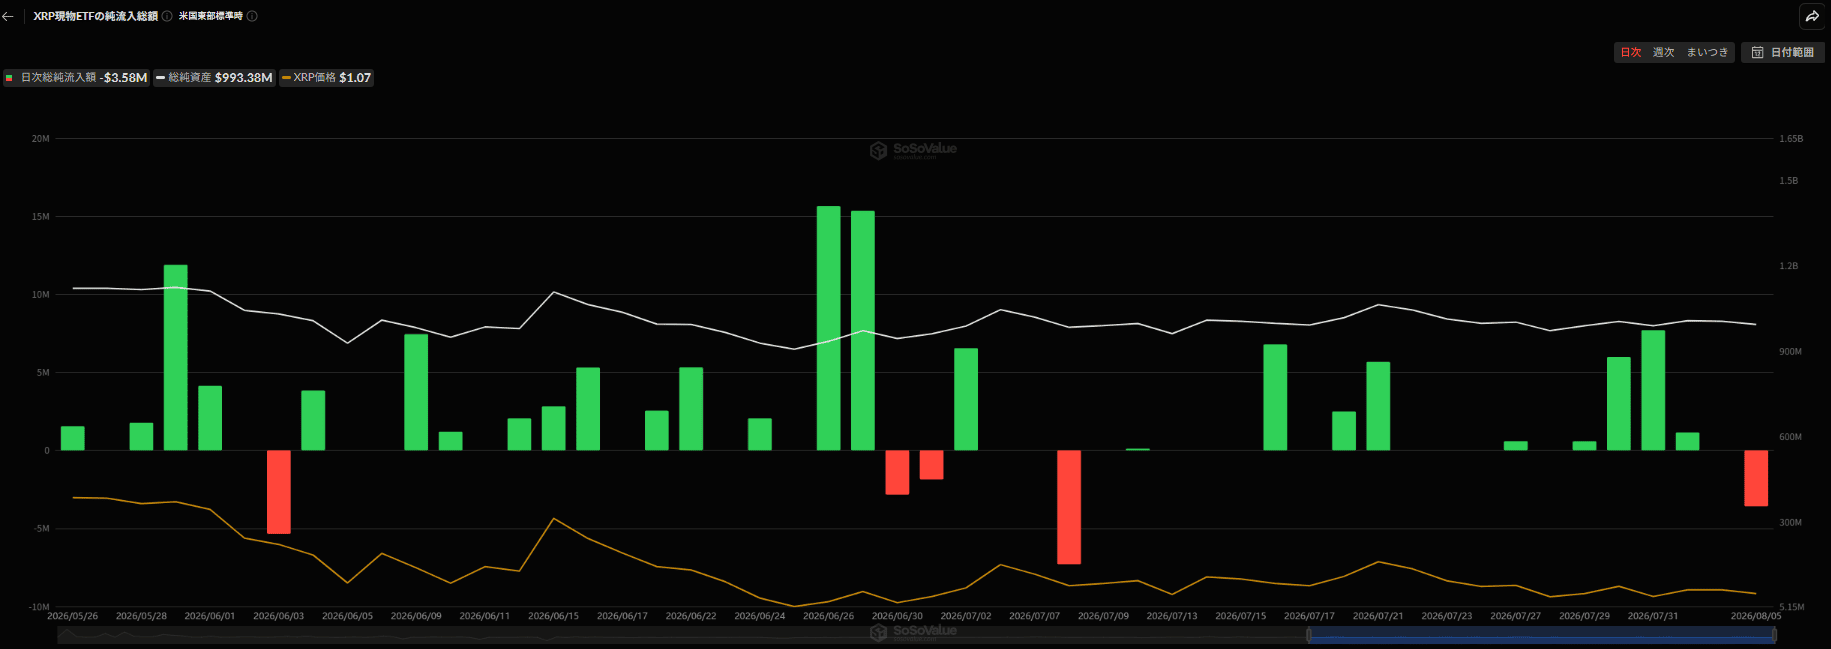Click the largest red outflow bar after 2026/07/07
This screenshot has height=649, width=1831.
tap(1069, 507)
